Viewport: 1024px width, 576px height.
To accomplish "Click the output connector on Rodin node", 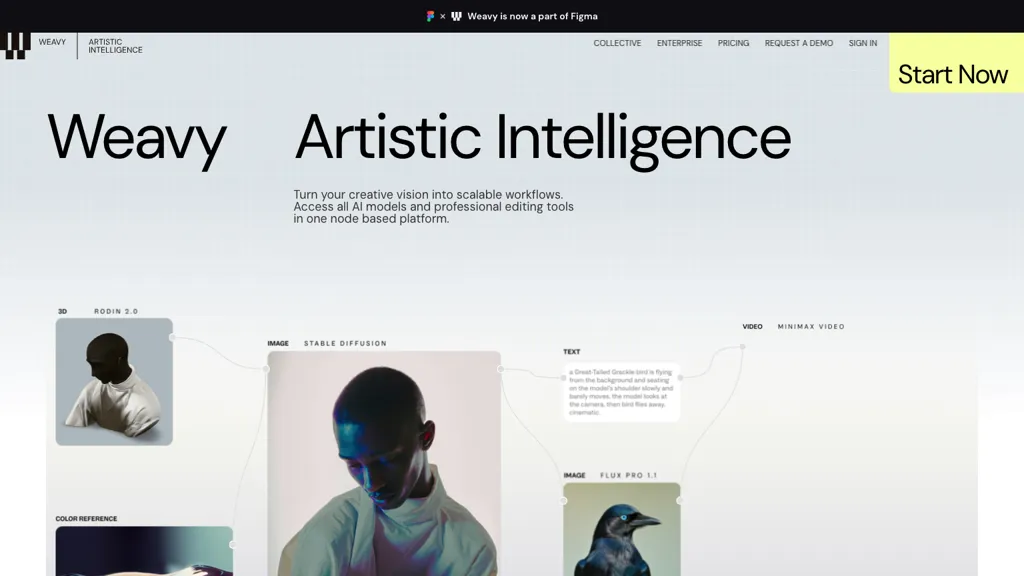I will pyautogui.click(x=172, y=338).
